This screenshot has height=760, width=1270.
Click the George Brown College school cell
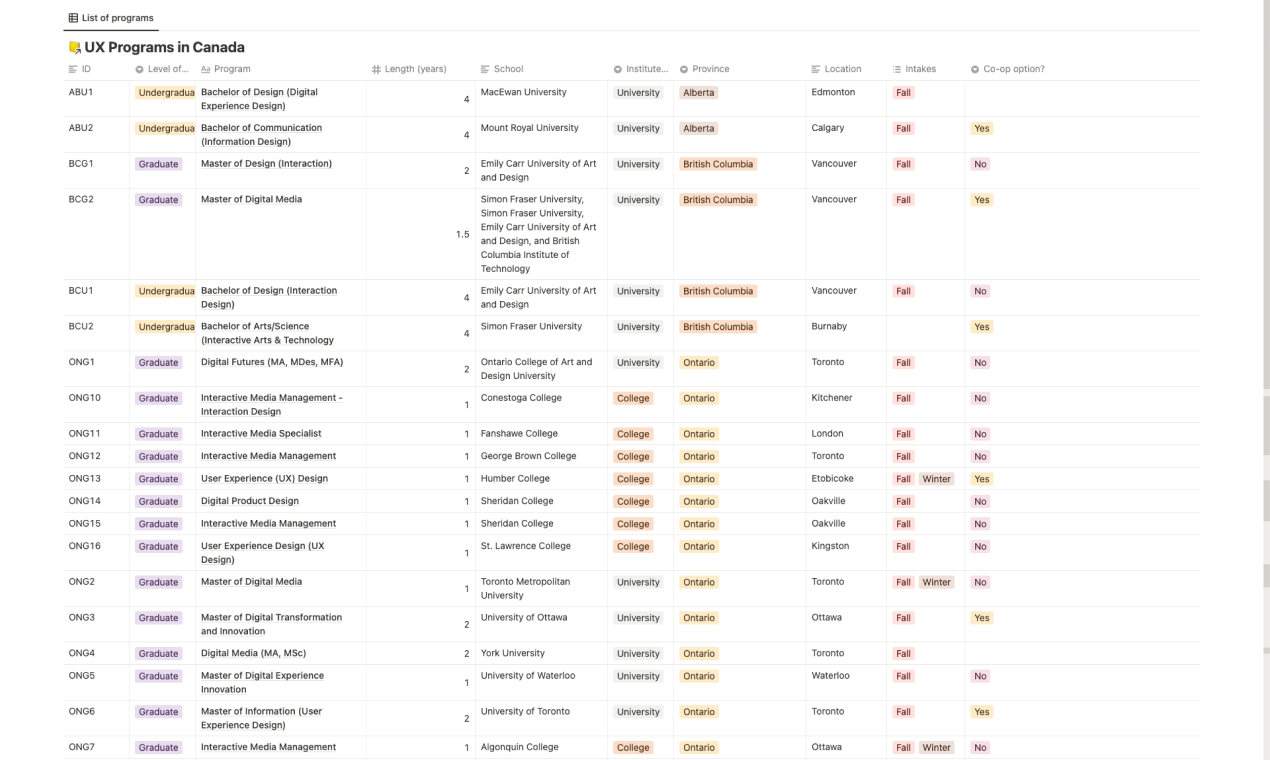(x=541, y=456)
